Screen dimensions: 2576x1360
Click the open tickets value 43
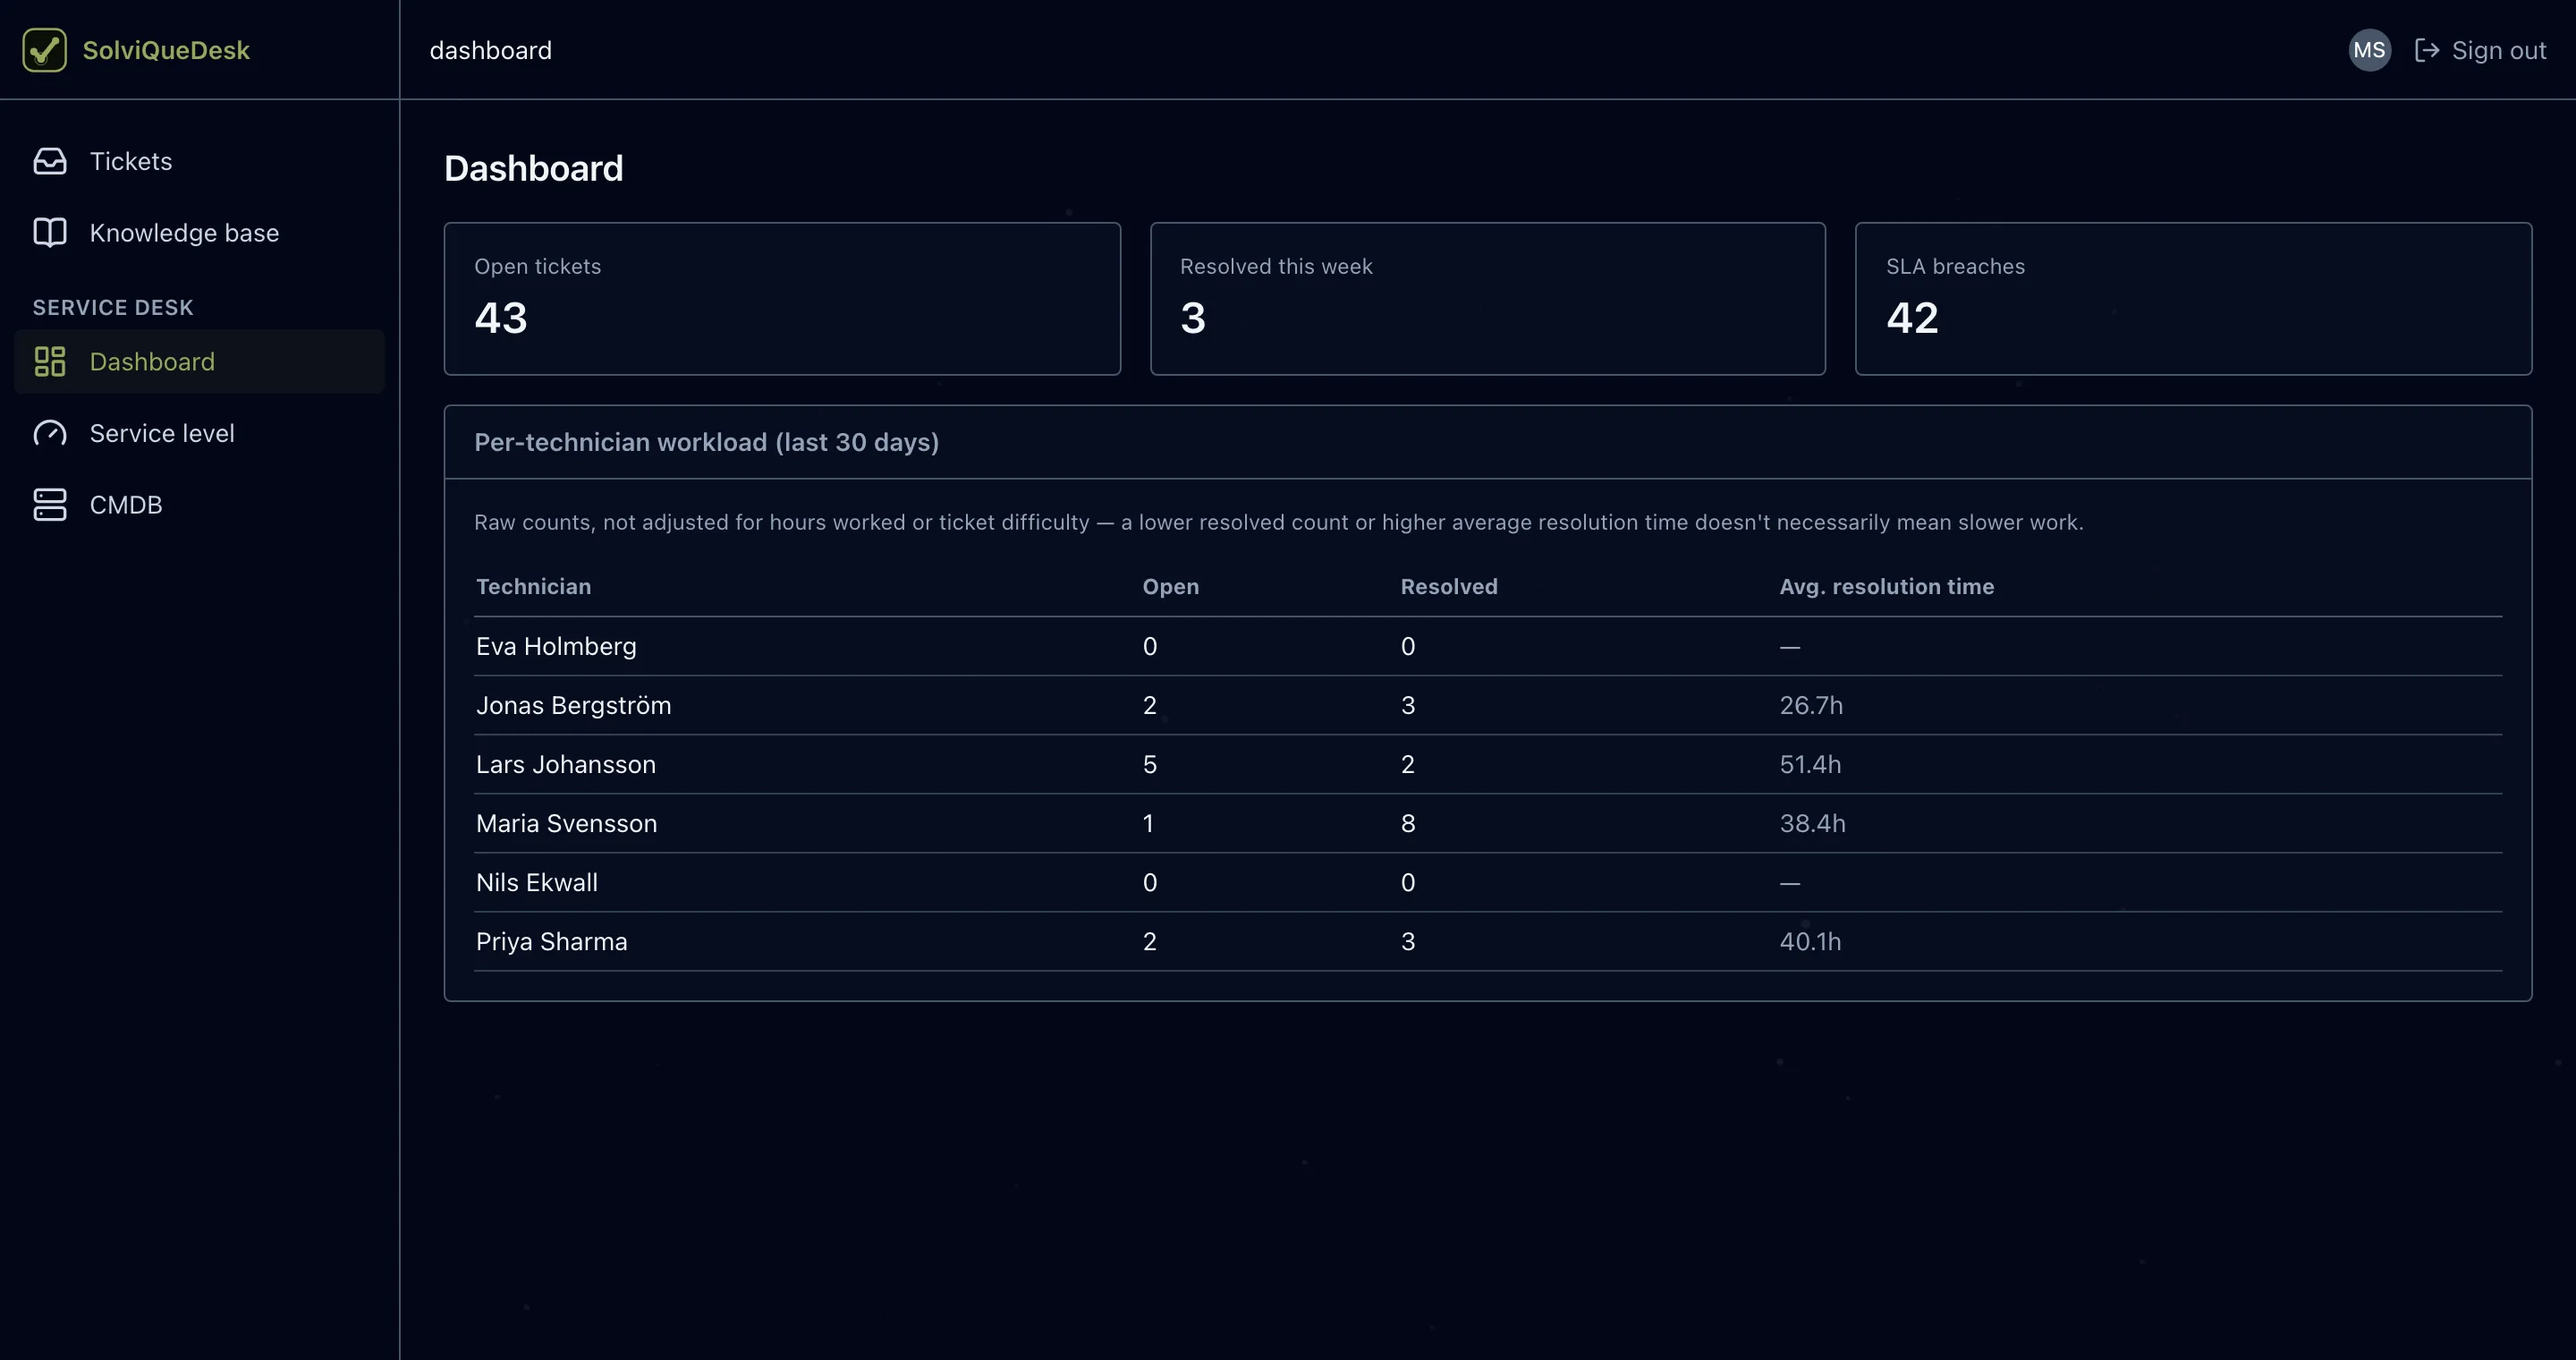[x=500, y=318]
